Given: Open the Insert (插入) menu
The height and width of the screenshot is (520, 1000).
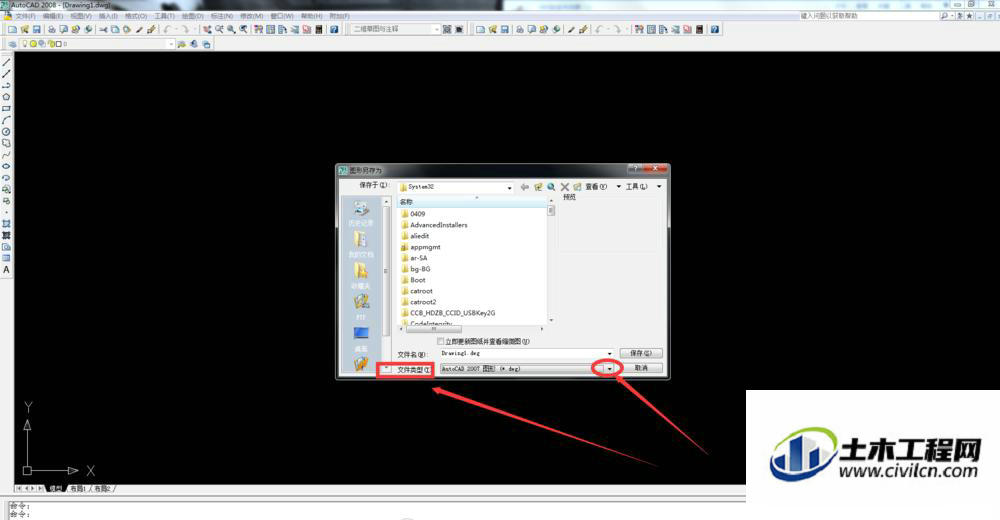Looking at the screenshot, I should (x=108, y=16).
